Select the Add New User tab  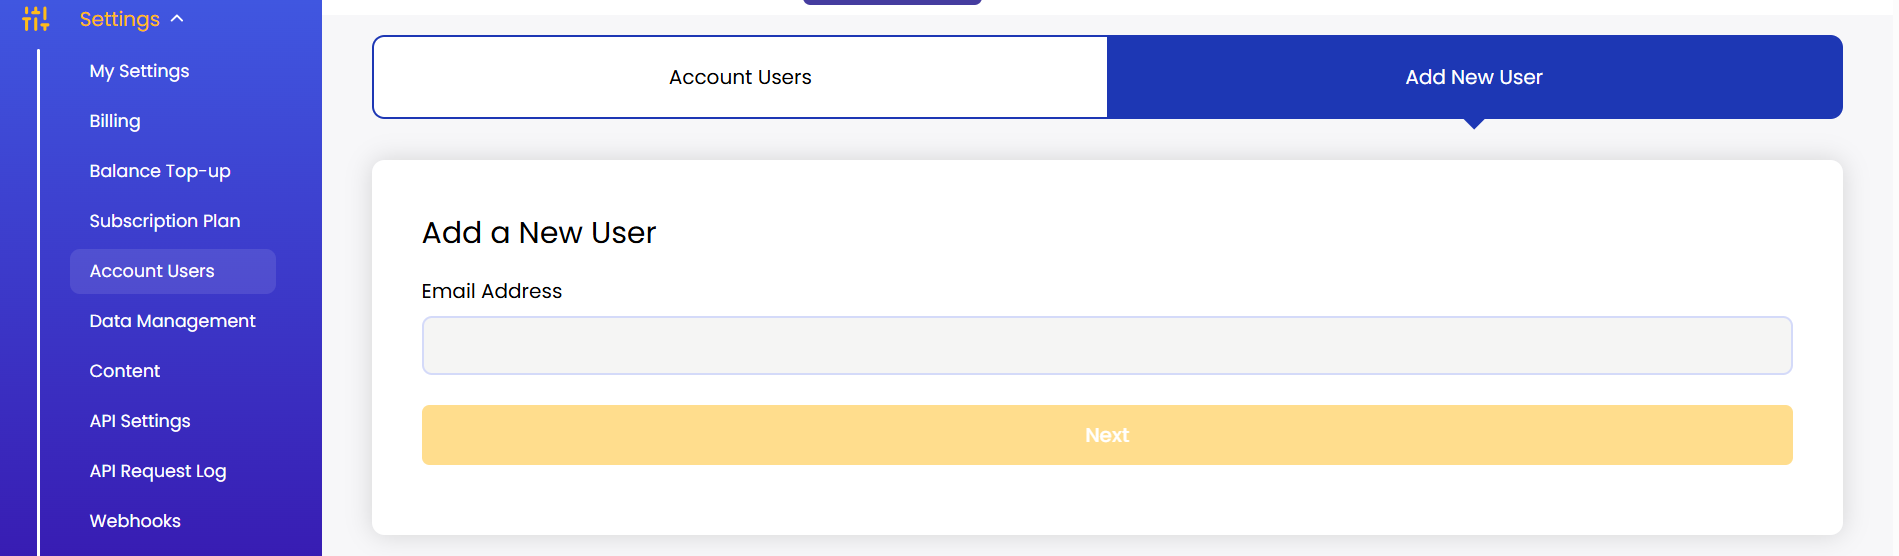coord(1474,77)
